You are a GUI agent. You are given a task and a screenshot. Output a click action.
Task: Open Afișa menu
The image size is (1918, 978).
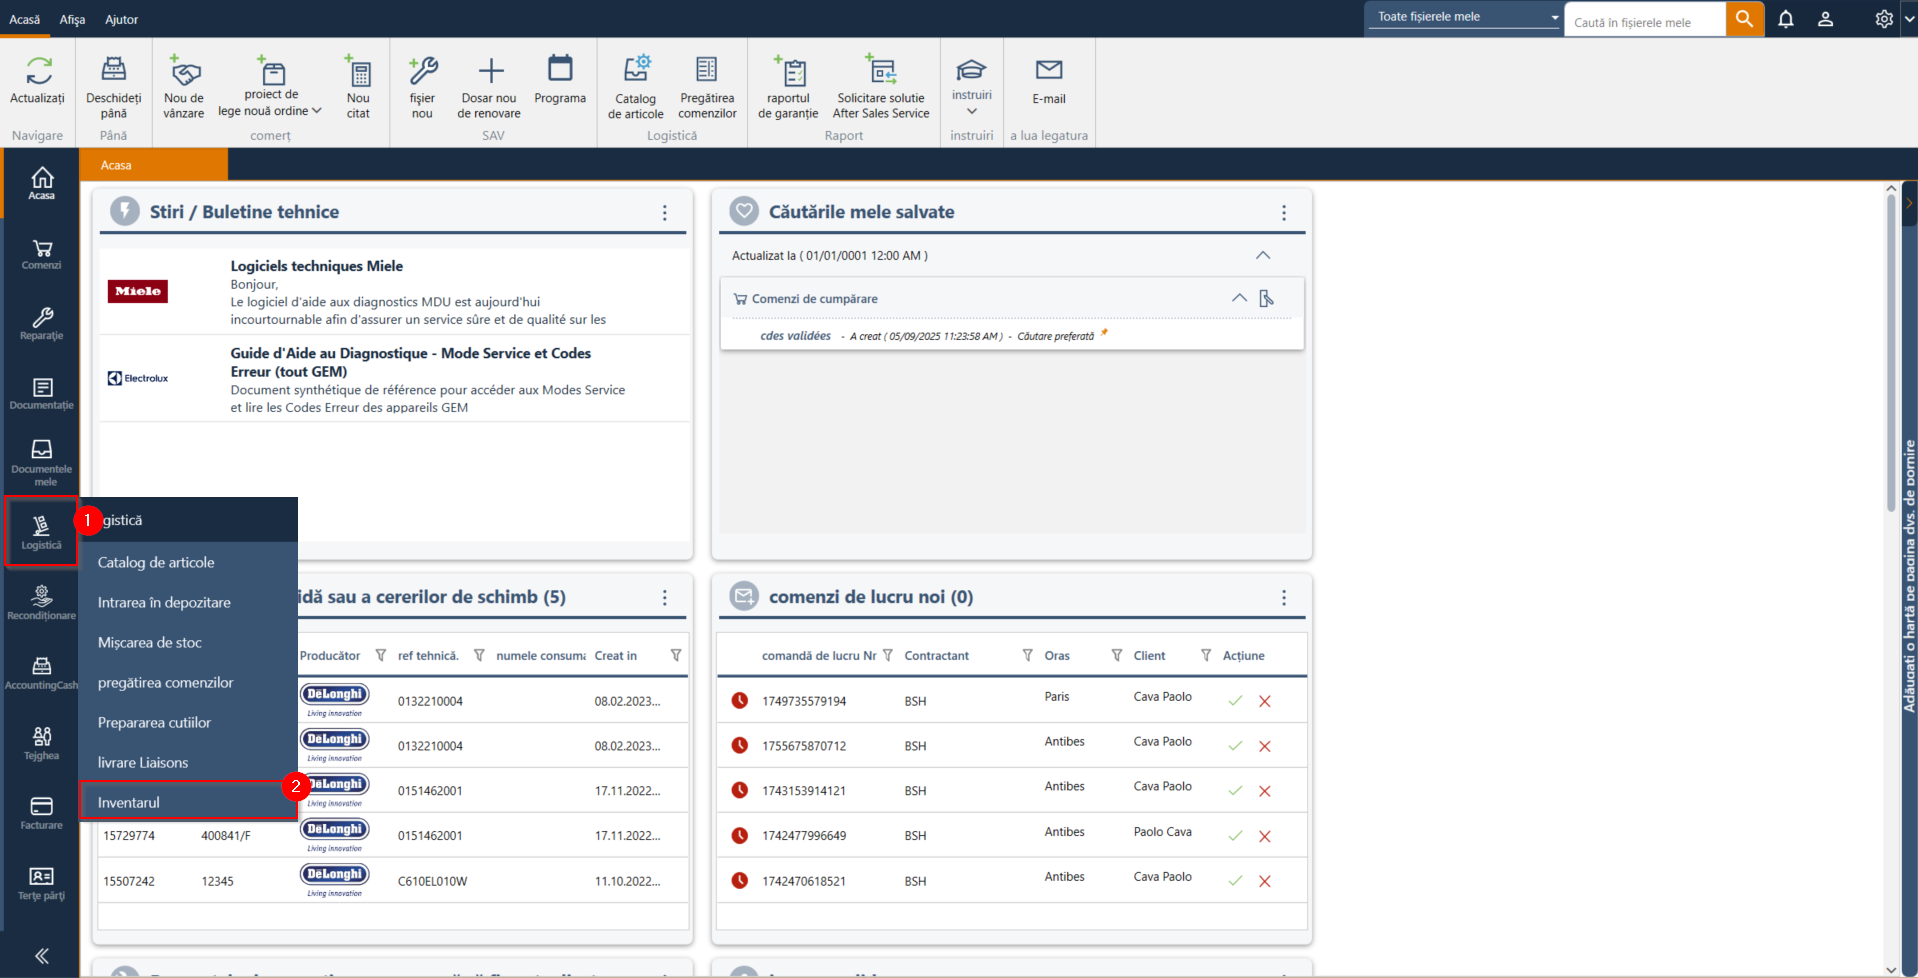(72, 19)
